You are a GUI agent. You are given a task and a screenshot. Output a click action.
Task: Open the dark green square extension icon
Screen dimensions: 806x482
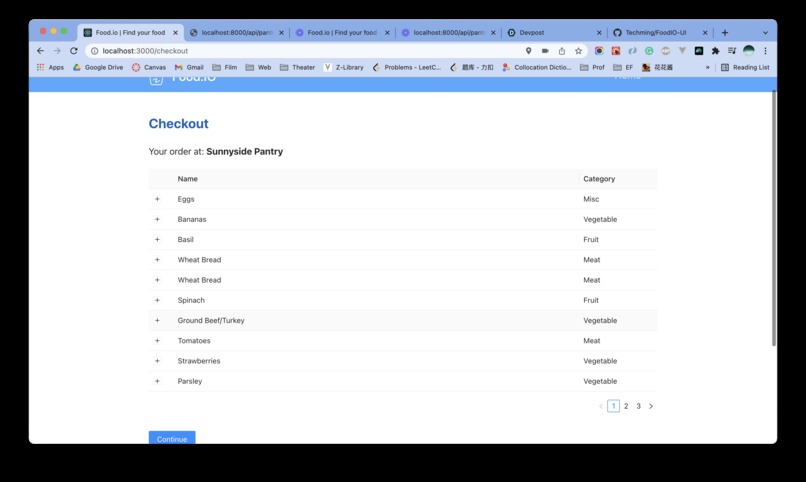699,51
